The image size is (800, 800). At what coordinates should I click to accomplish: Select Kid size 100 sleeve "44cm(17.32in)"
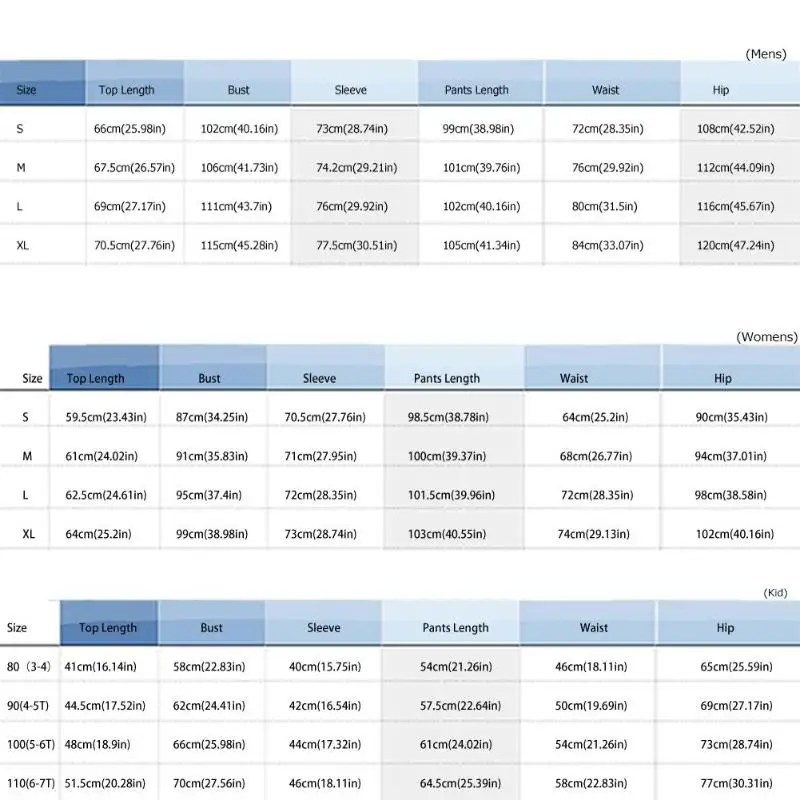point(324,744)
